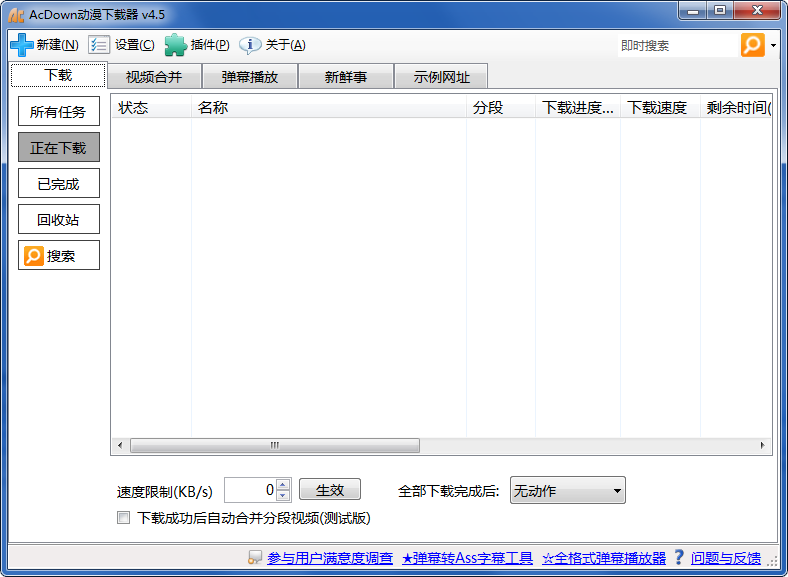The image size is (788, 577).
Task: Open the 示例网址 tab
Action: click(441, 77)
